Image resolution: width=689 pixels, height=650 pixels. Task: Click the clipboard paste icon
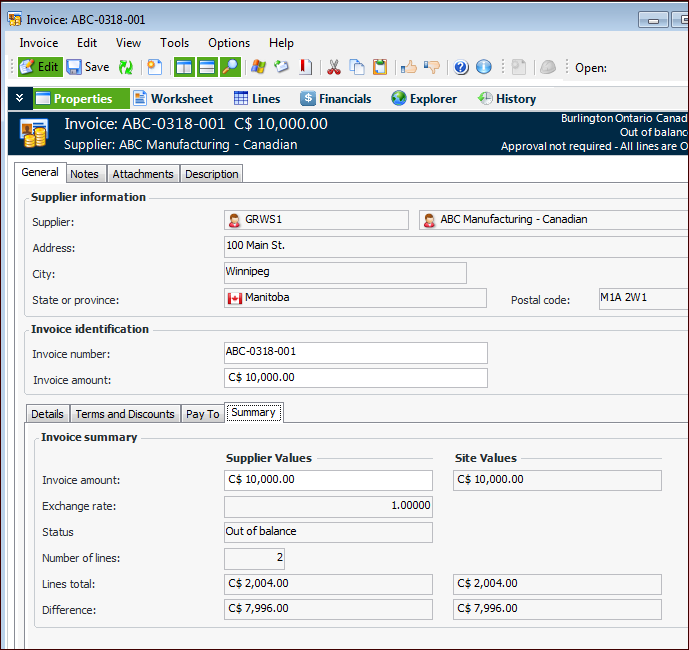(380, 67)
